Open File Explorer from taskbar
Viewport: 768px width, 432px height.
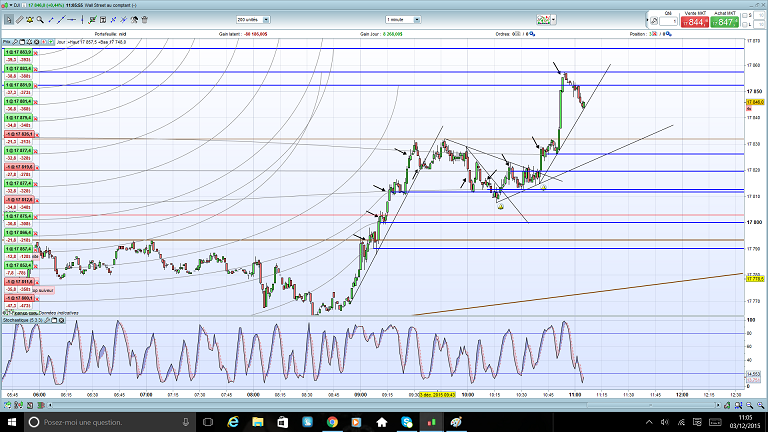click(258, 422)
